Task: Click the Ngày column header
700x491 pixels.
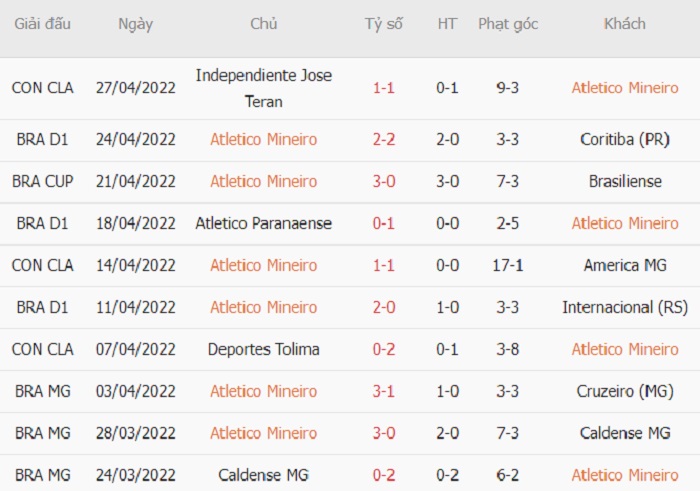Action: pyautogui.click(x=135, y=24)
